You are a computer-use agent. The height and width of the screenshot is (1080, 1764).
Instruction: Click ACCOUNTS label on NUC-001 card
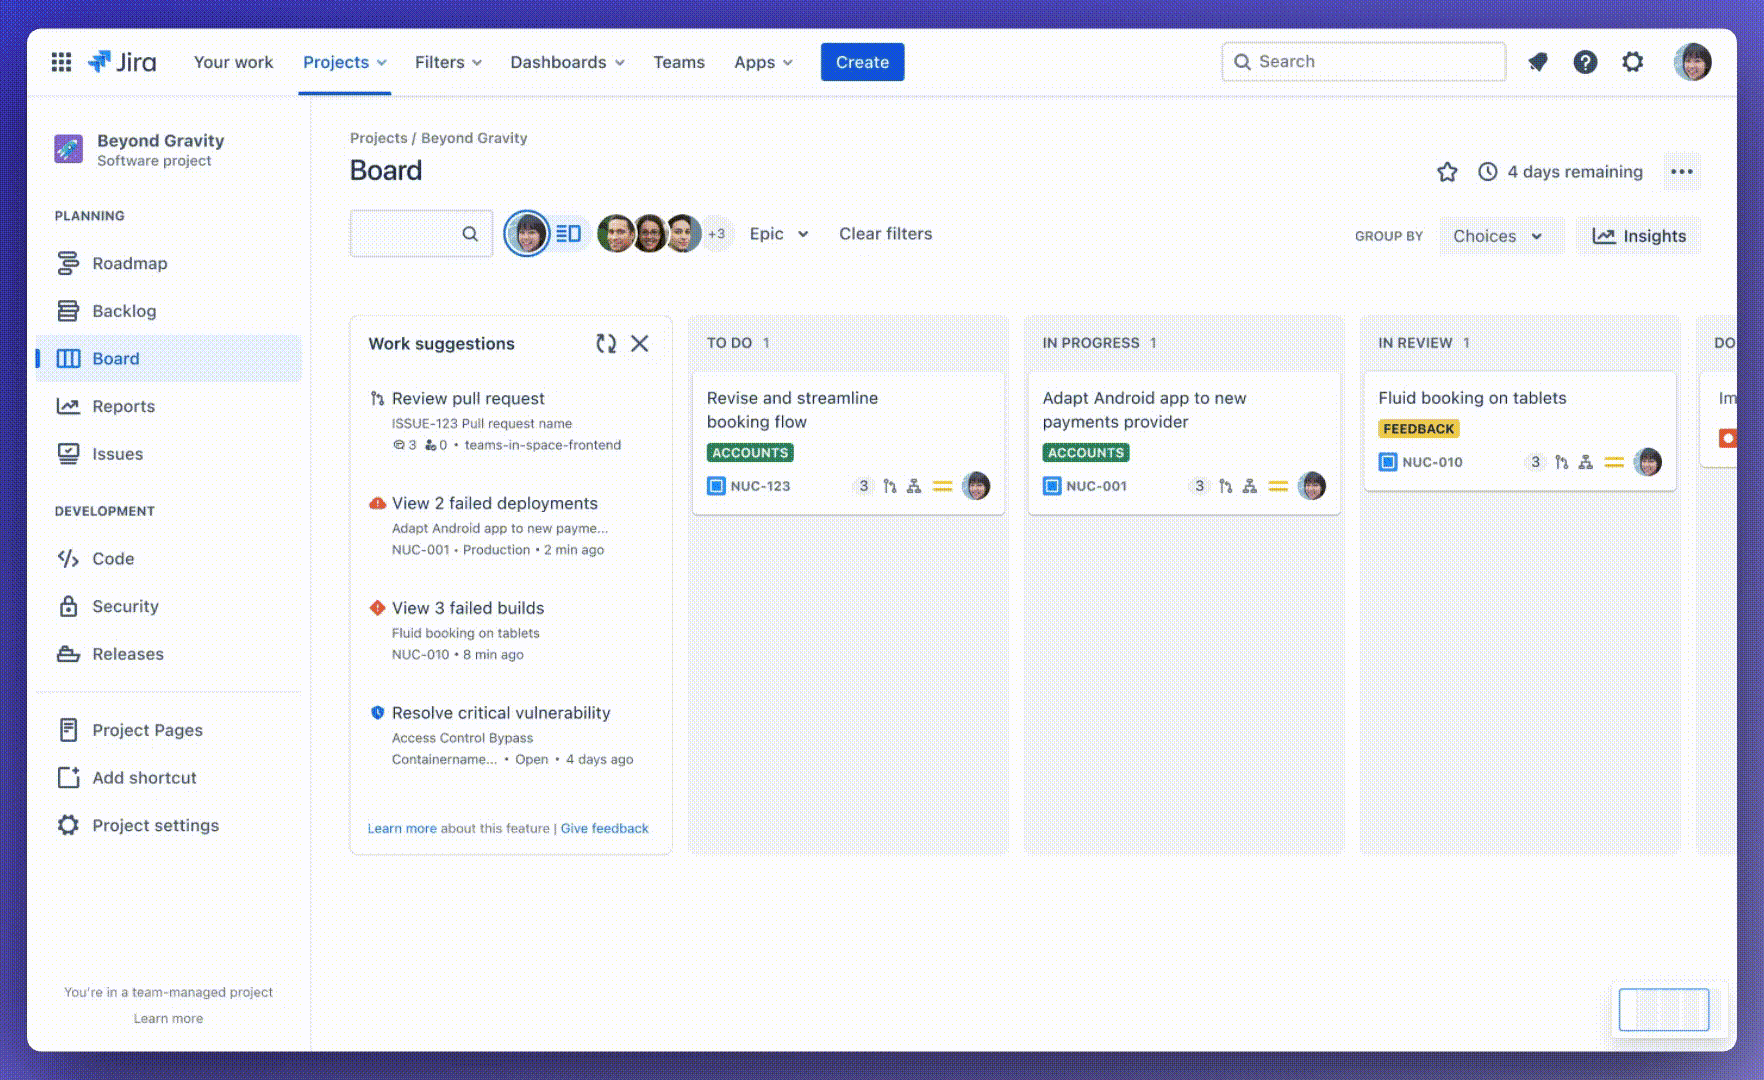1086,453
